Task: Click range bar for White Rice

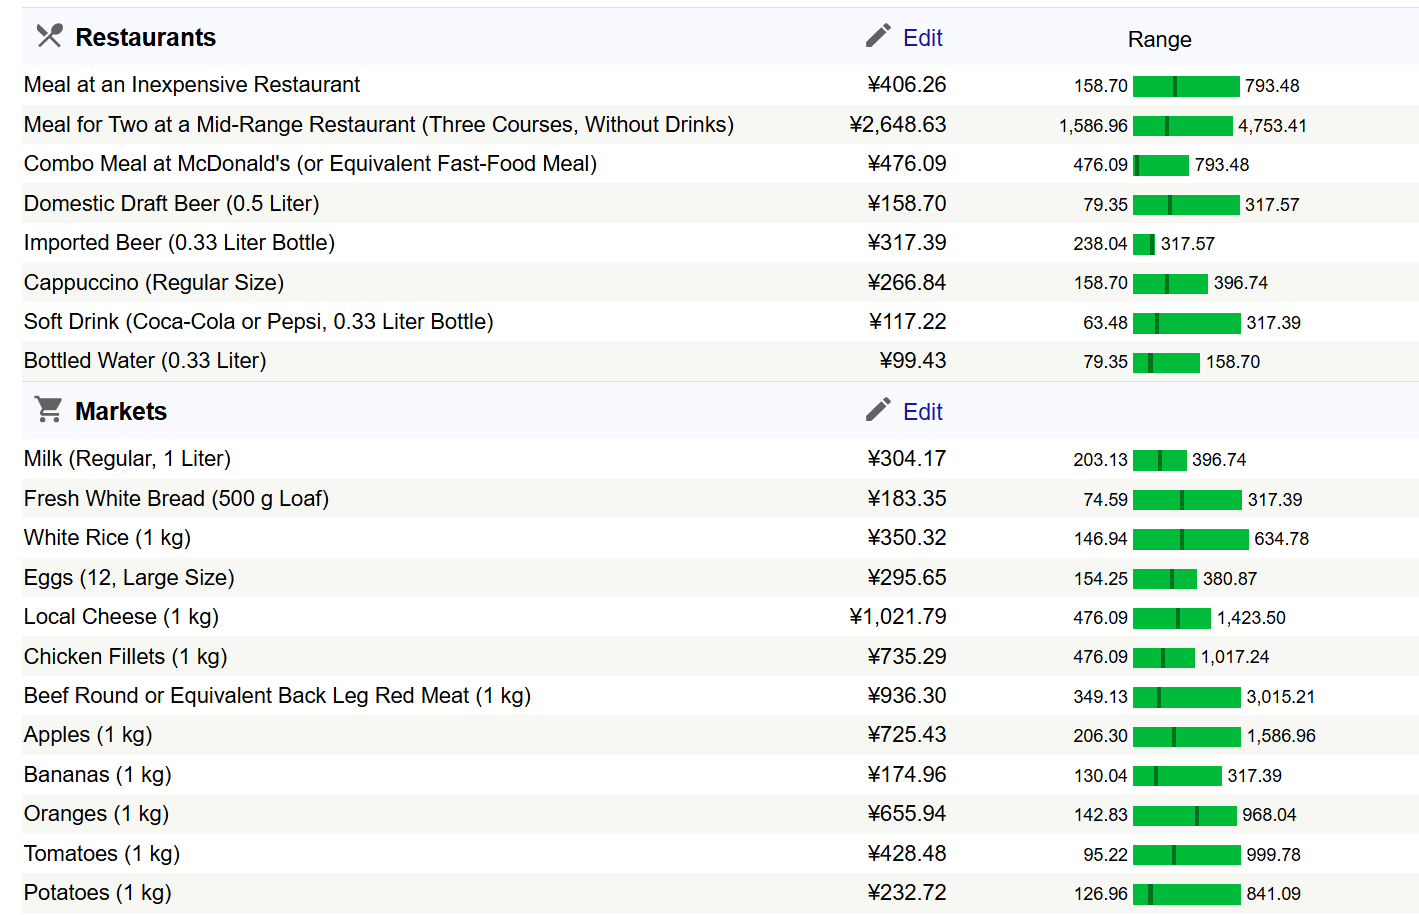Action: click(1191, 539)
